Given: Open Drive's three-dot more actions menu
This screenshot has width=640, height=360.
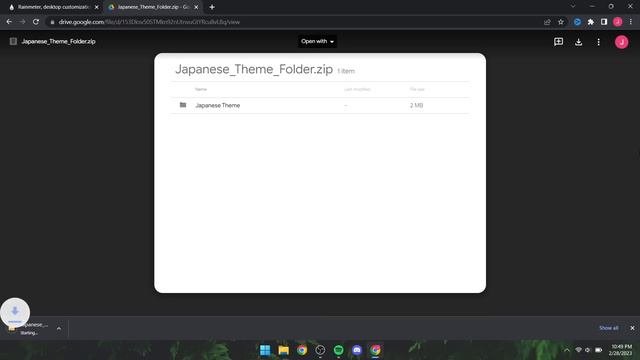Looking at the screenshot, I should [598, 42].
